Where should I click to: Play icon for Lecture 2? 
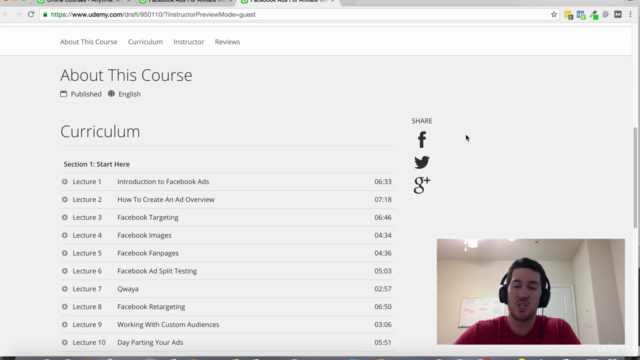pos(64,200)
